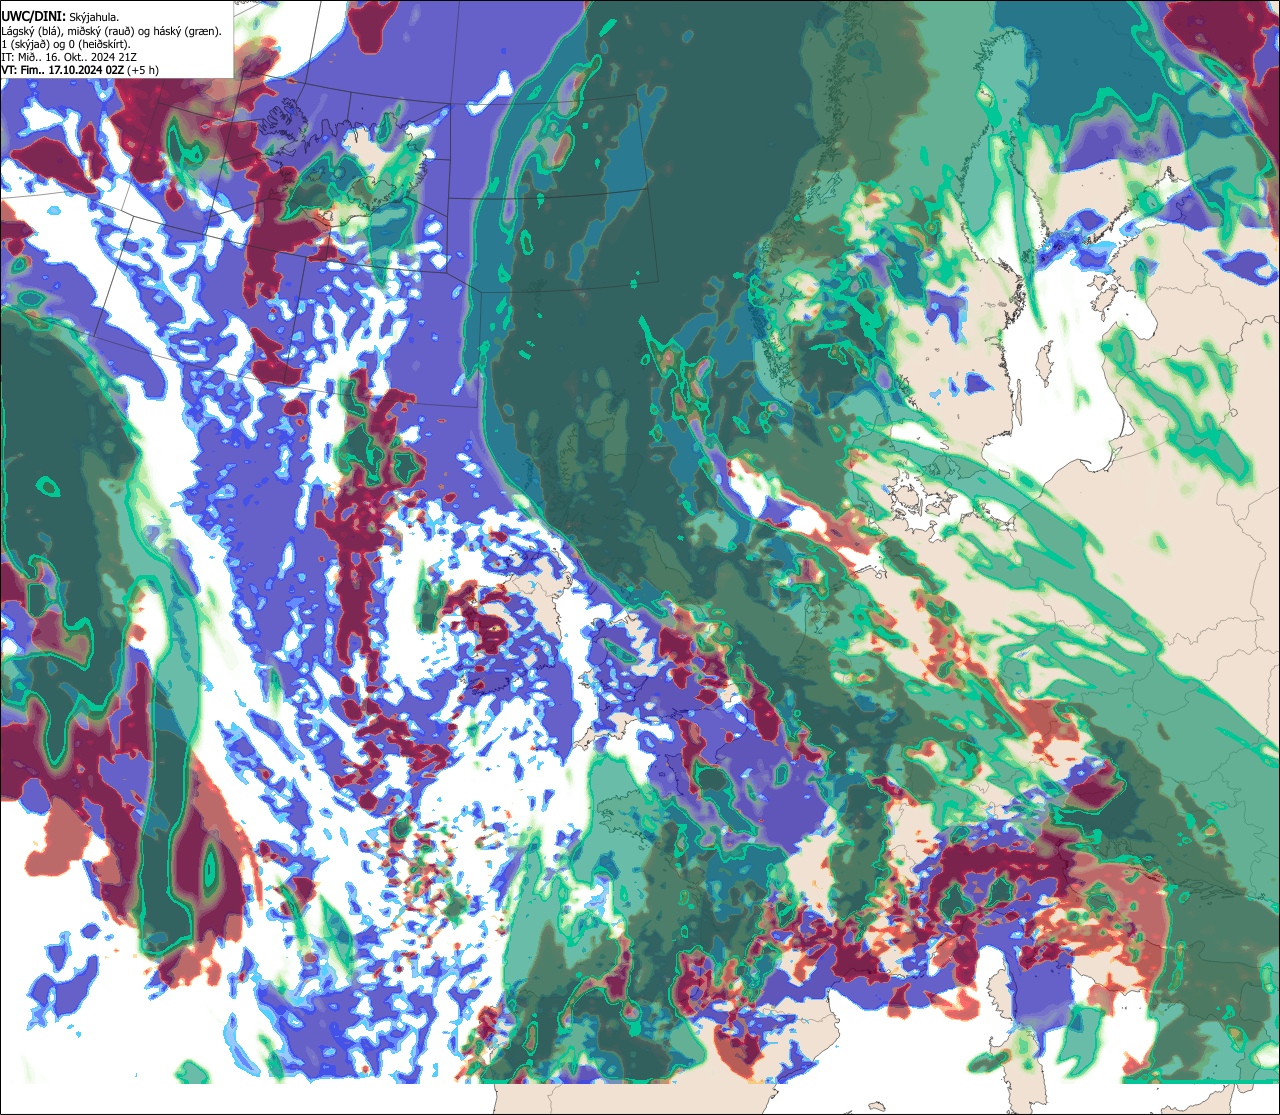
Task: Click the '1 (skýjað) og 0 (heiðskírt).' line
Action: (x=66, y=44)
